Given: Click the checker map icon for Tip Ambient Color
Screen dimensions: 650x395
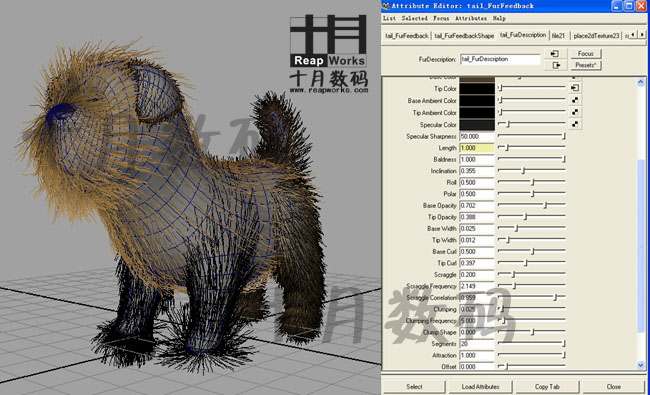Looking at the screenshot, I should 575,112.
